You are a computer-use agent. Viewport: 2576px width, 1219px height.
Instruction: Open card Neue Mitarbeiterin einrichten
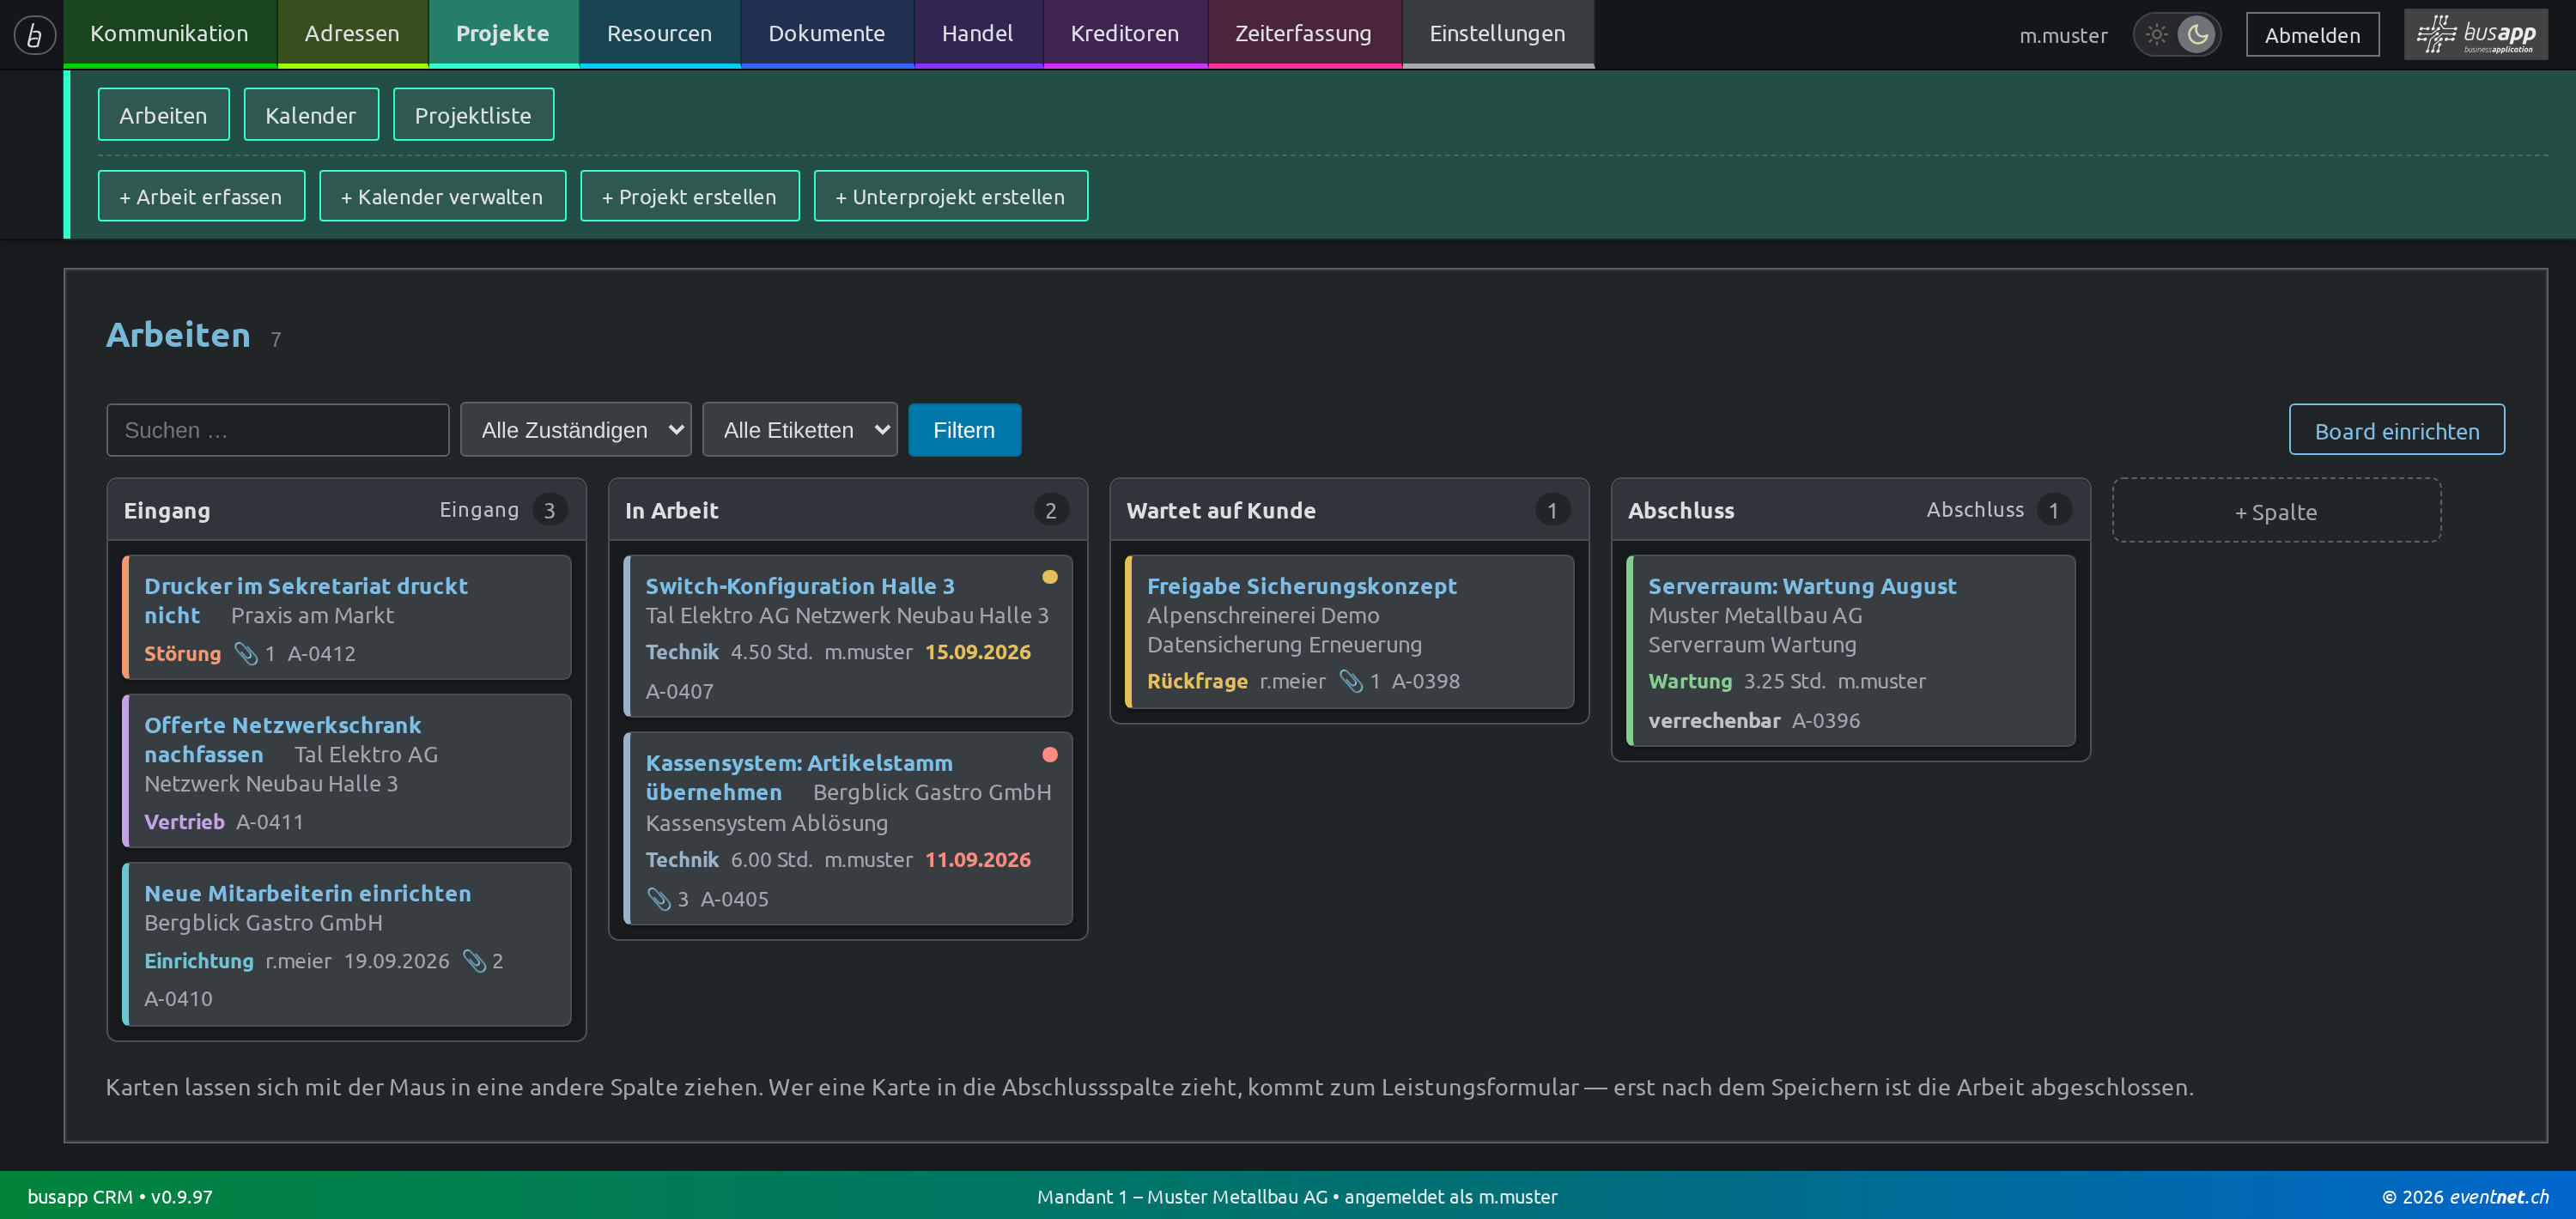(x=346, y=944)
